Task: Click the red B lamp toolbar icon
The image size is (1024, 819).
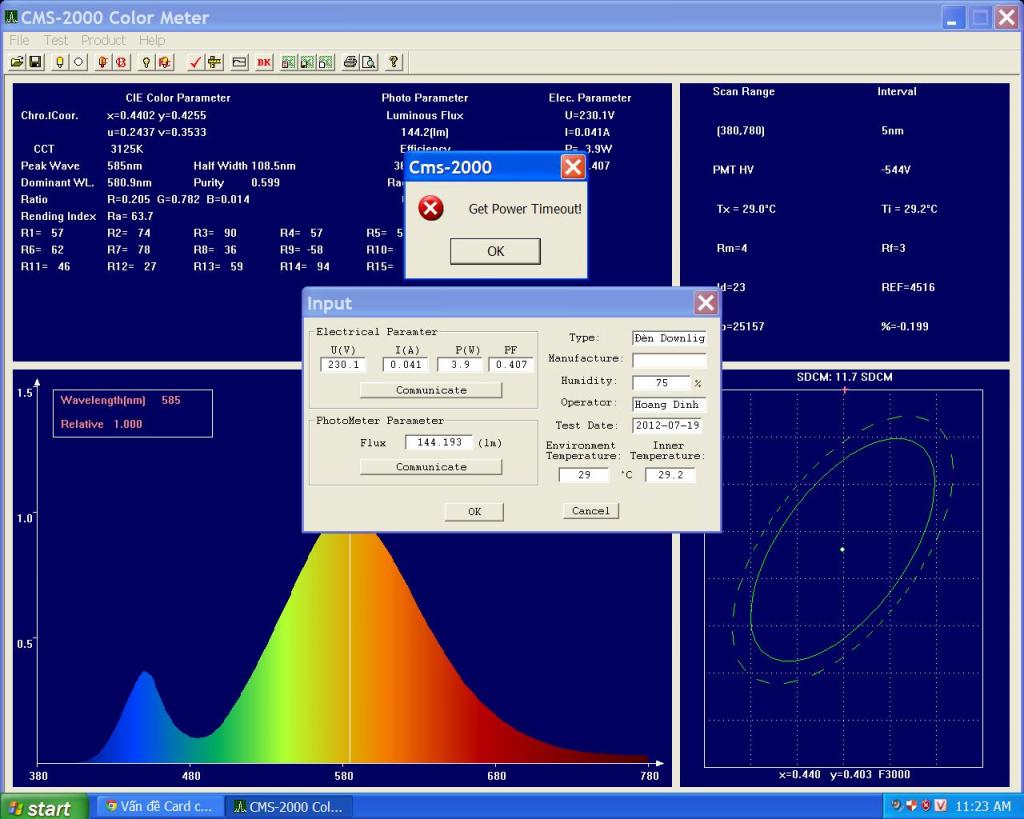Action: (121, 62)
